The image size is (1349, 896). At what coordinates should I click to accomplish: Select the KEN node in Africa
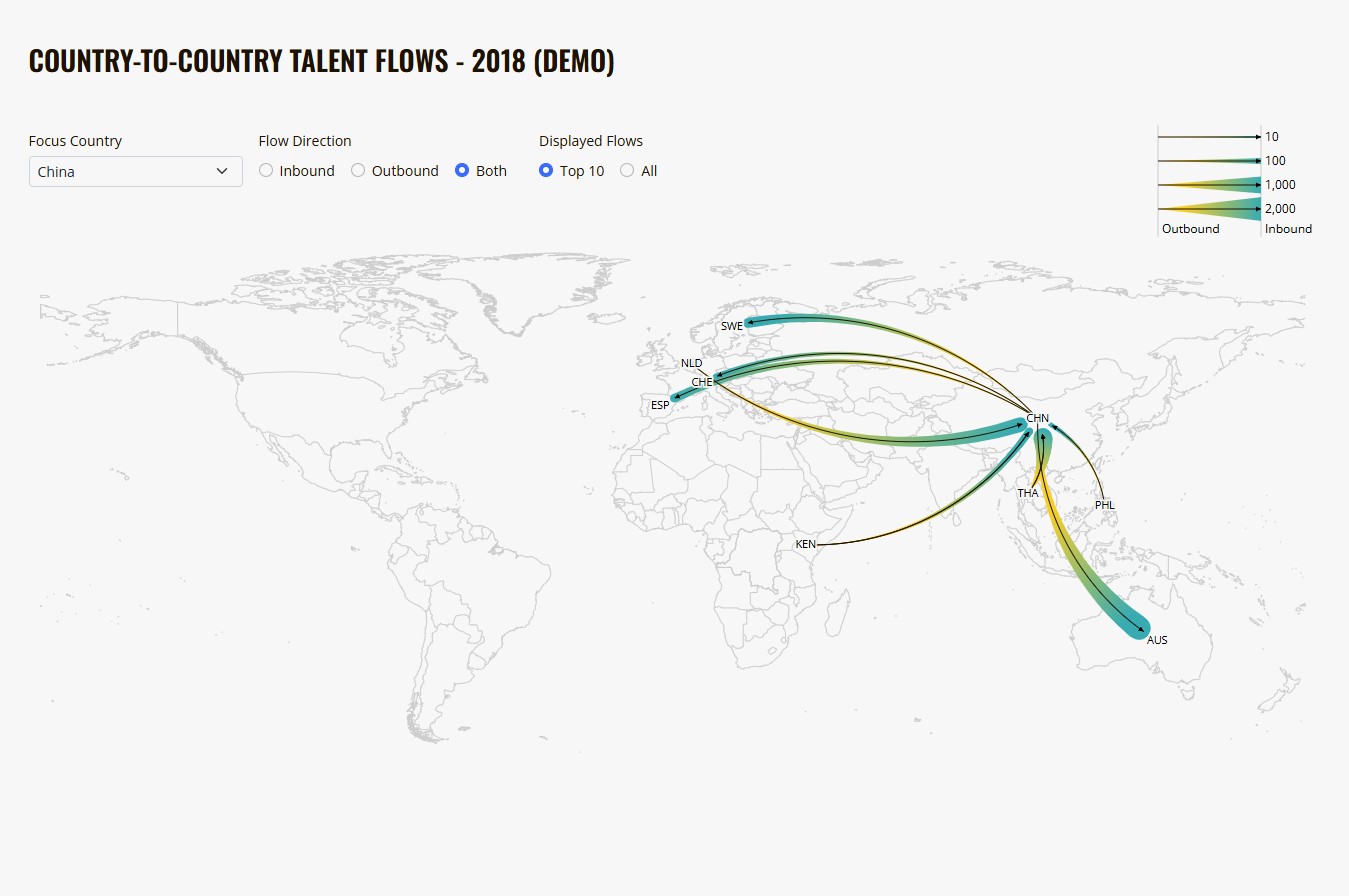pyautogui.click(x=805, y=544)
